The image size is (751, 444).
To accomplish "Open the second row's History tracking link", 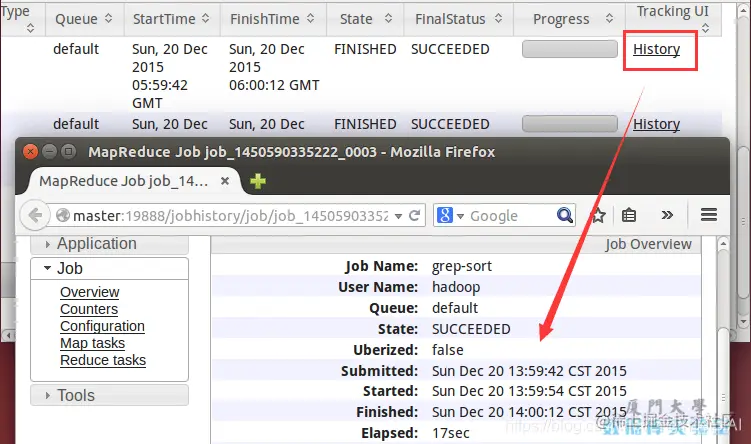I will point(656,124).
